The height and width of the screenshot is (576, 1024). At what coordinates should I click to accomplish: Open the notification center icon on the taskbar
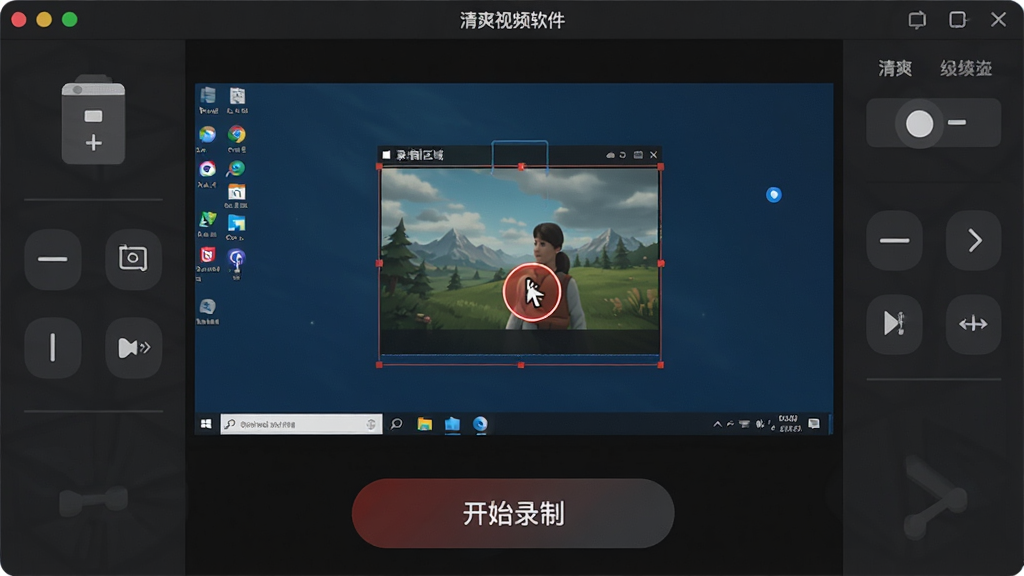[x=814, y=424]
